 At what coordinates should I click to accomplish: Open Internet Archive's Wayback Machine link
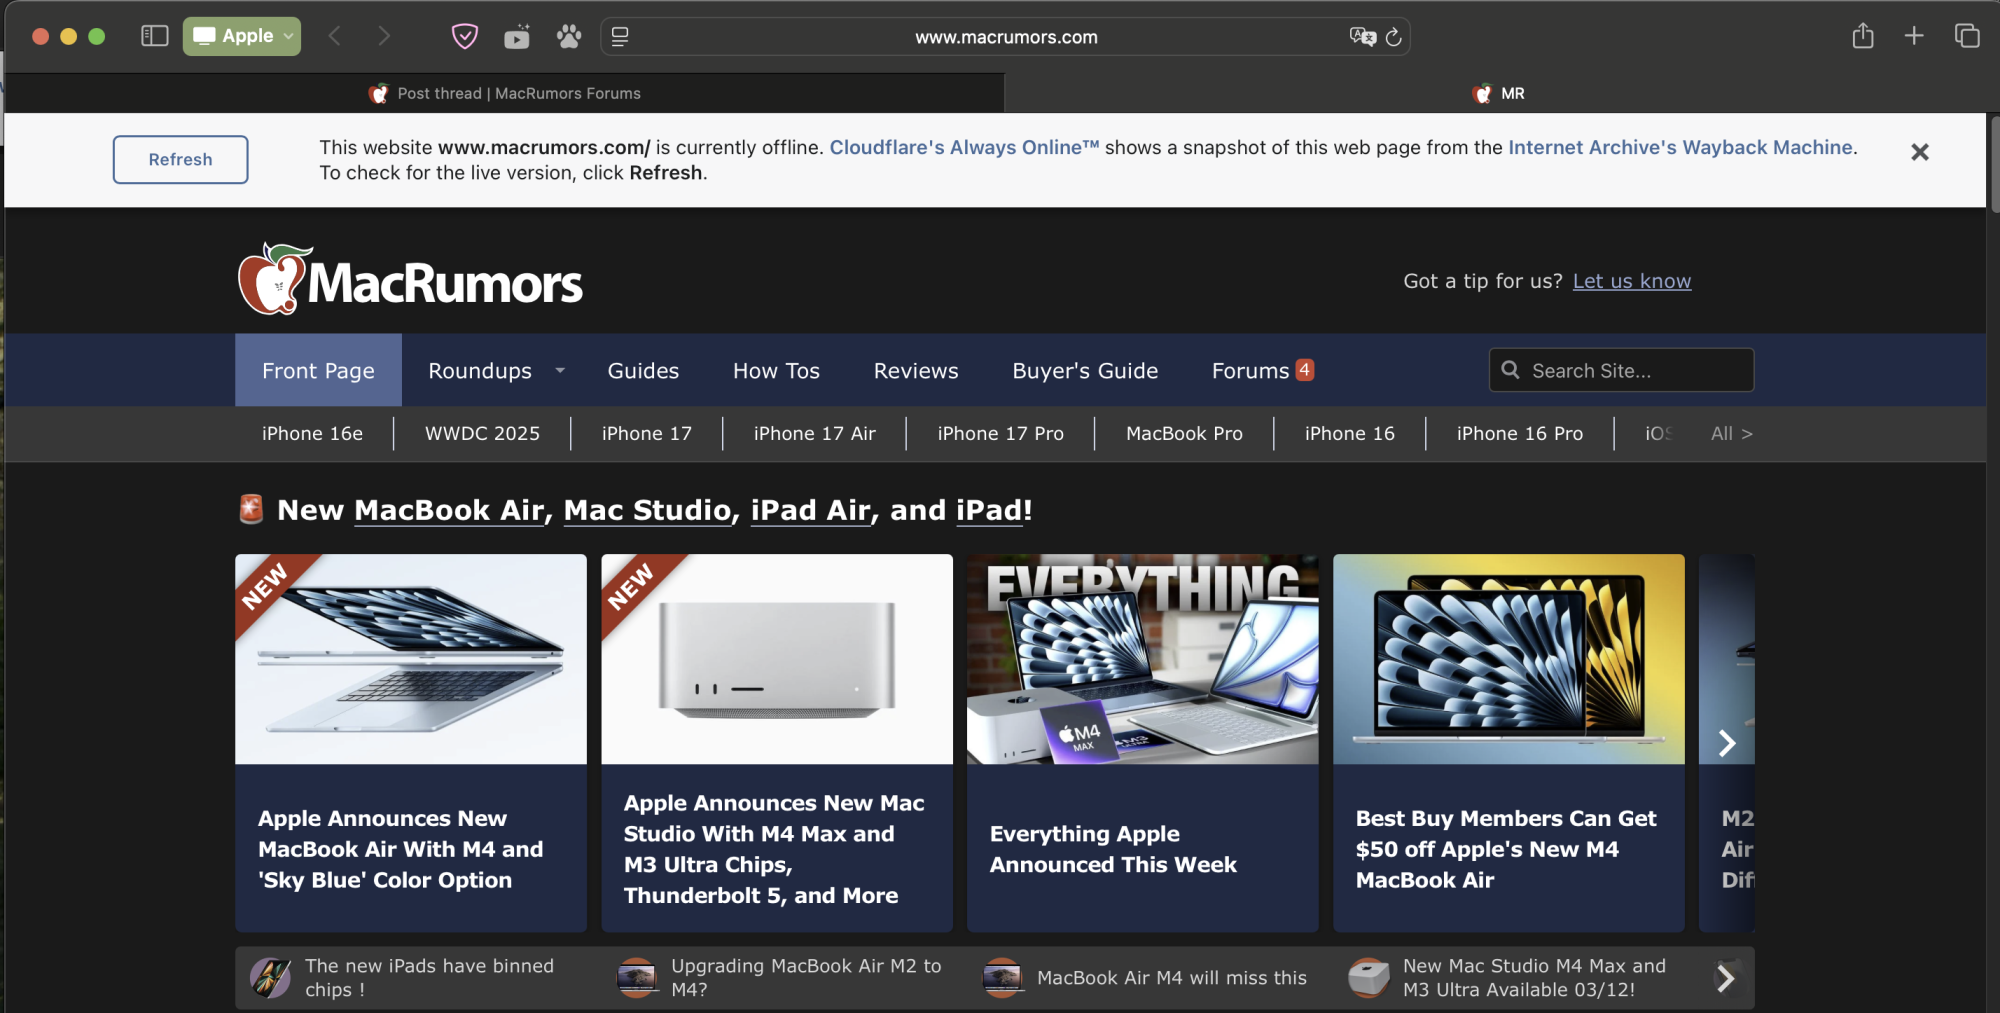[x=1680, y=147]
